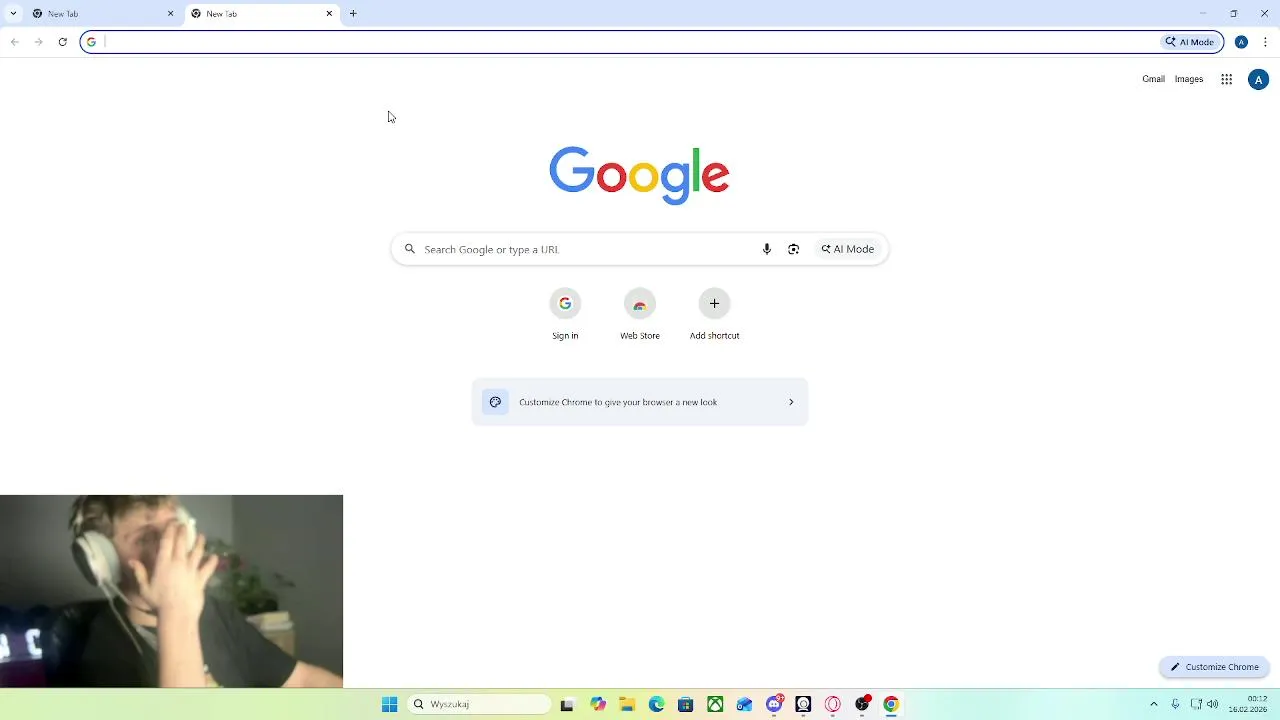Start voice search with microphone
This screenshot has width=1280, height=720.
click(x=767, y=249)
